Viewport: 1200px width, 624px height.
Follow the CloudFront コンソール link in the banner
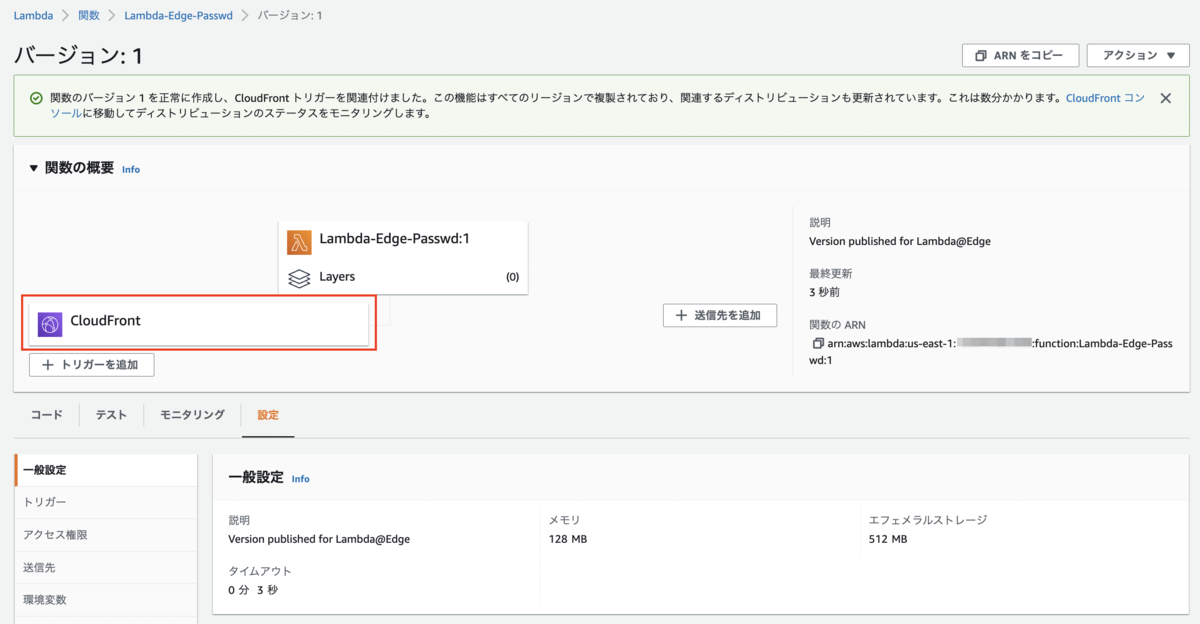pos(1105,98)
